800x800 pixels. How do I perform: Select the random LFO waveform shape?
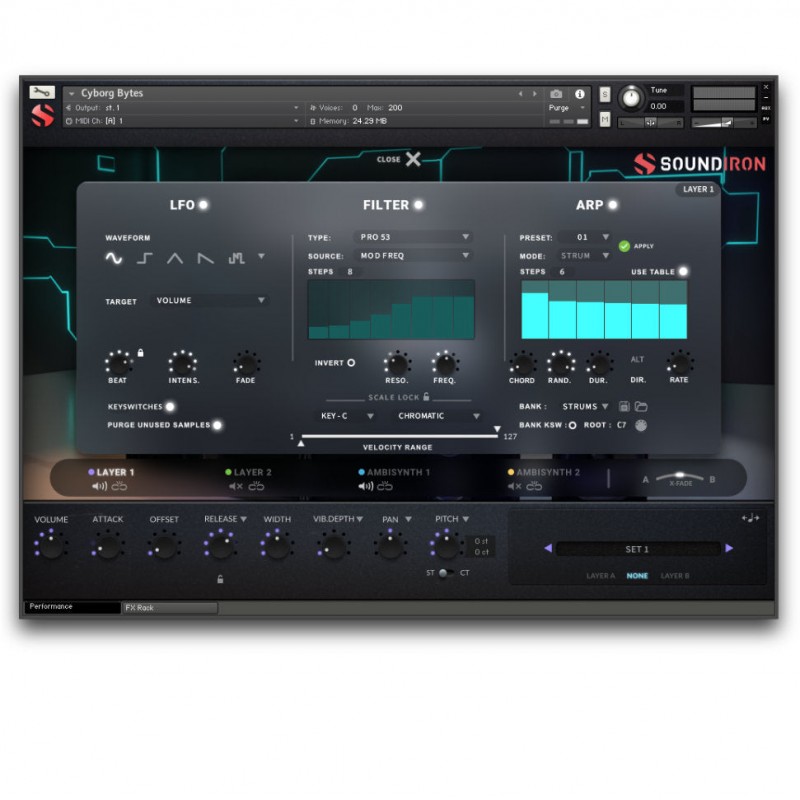[x=234, y=257]
